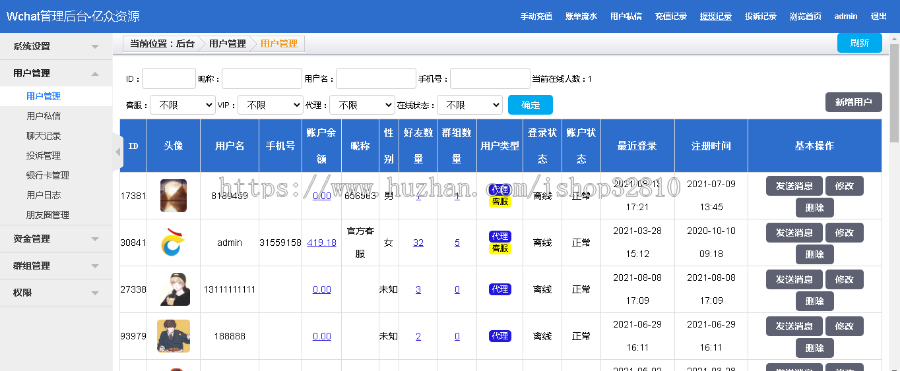Open 浏览首页 in top navigation

pyautogui.click(x=805, y=16)
